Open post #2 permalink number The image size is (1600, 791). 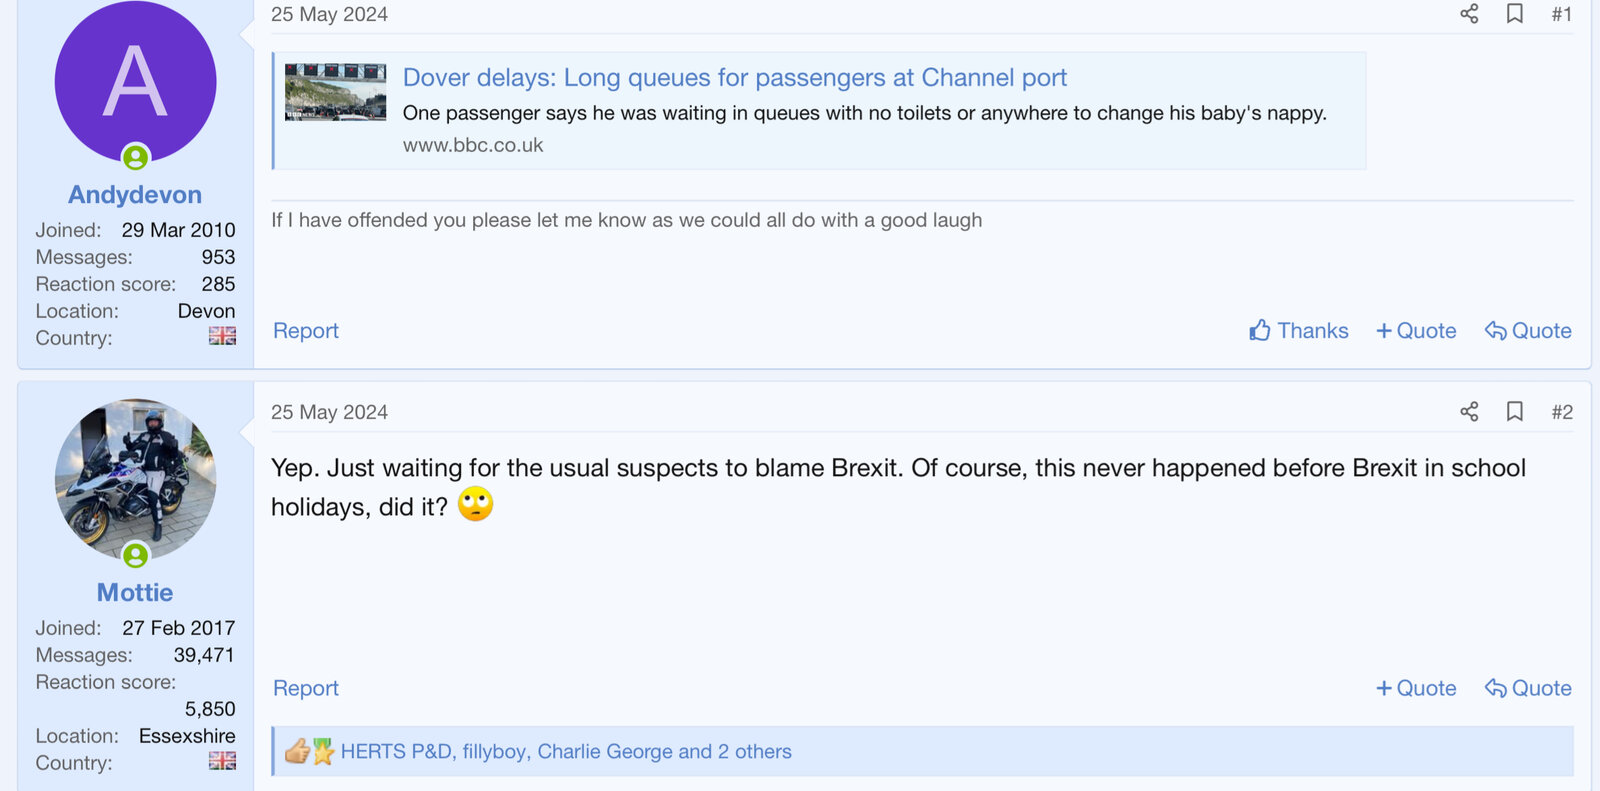coord(1561,412)
